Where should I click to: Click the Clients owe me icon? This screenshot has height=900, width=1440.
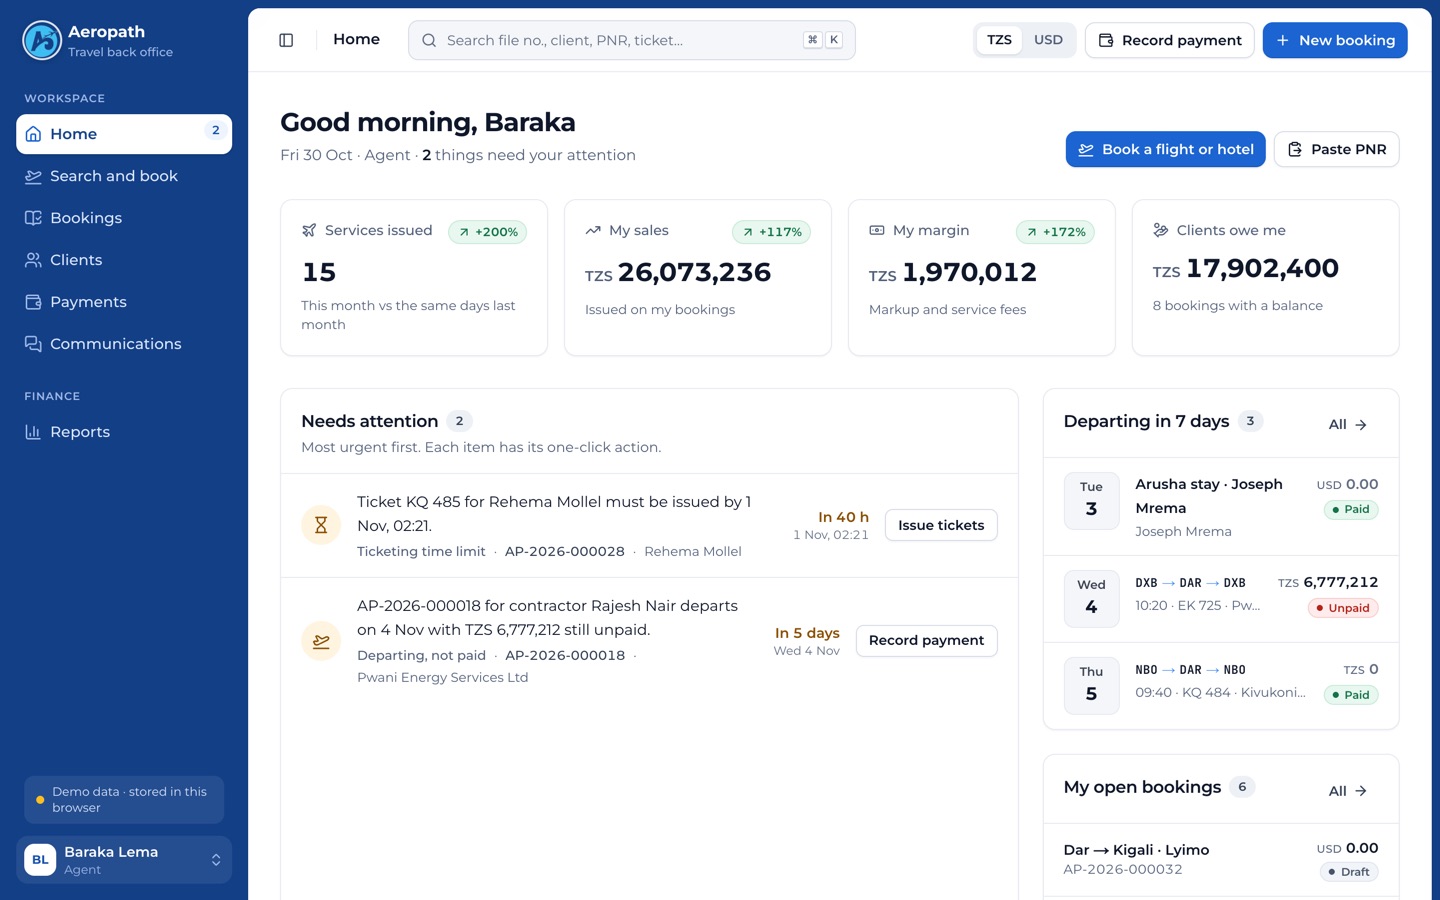pos(1160,230)
